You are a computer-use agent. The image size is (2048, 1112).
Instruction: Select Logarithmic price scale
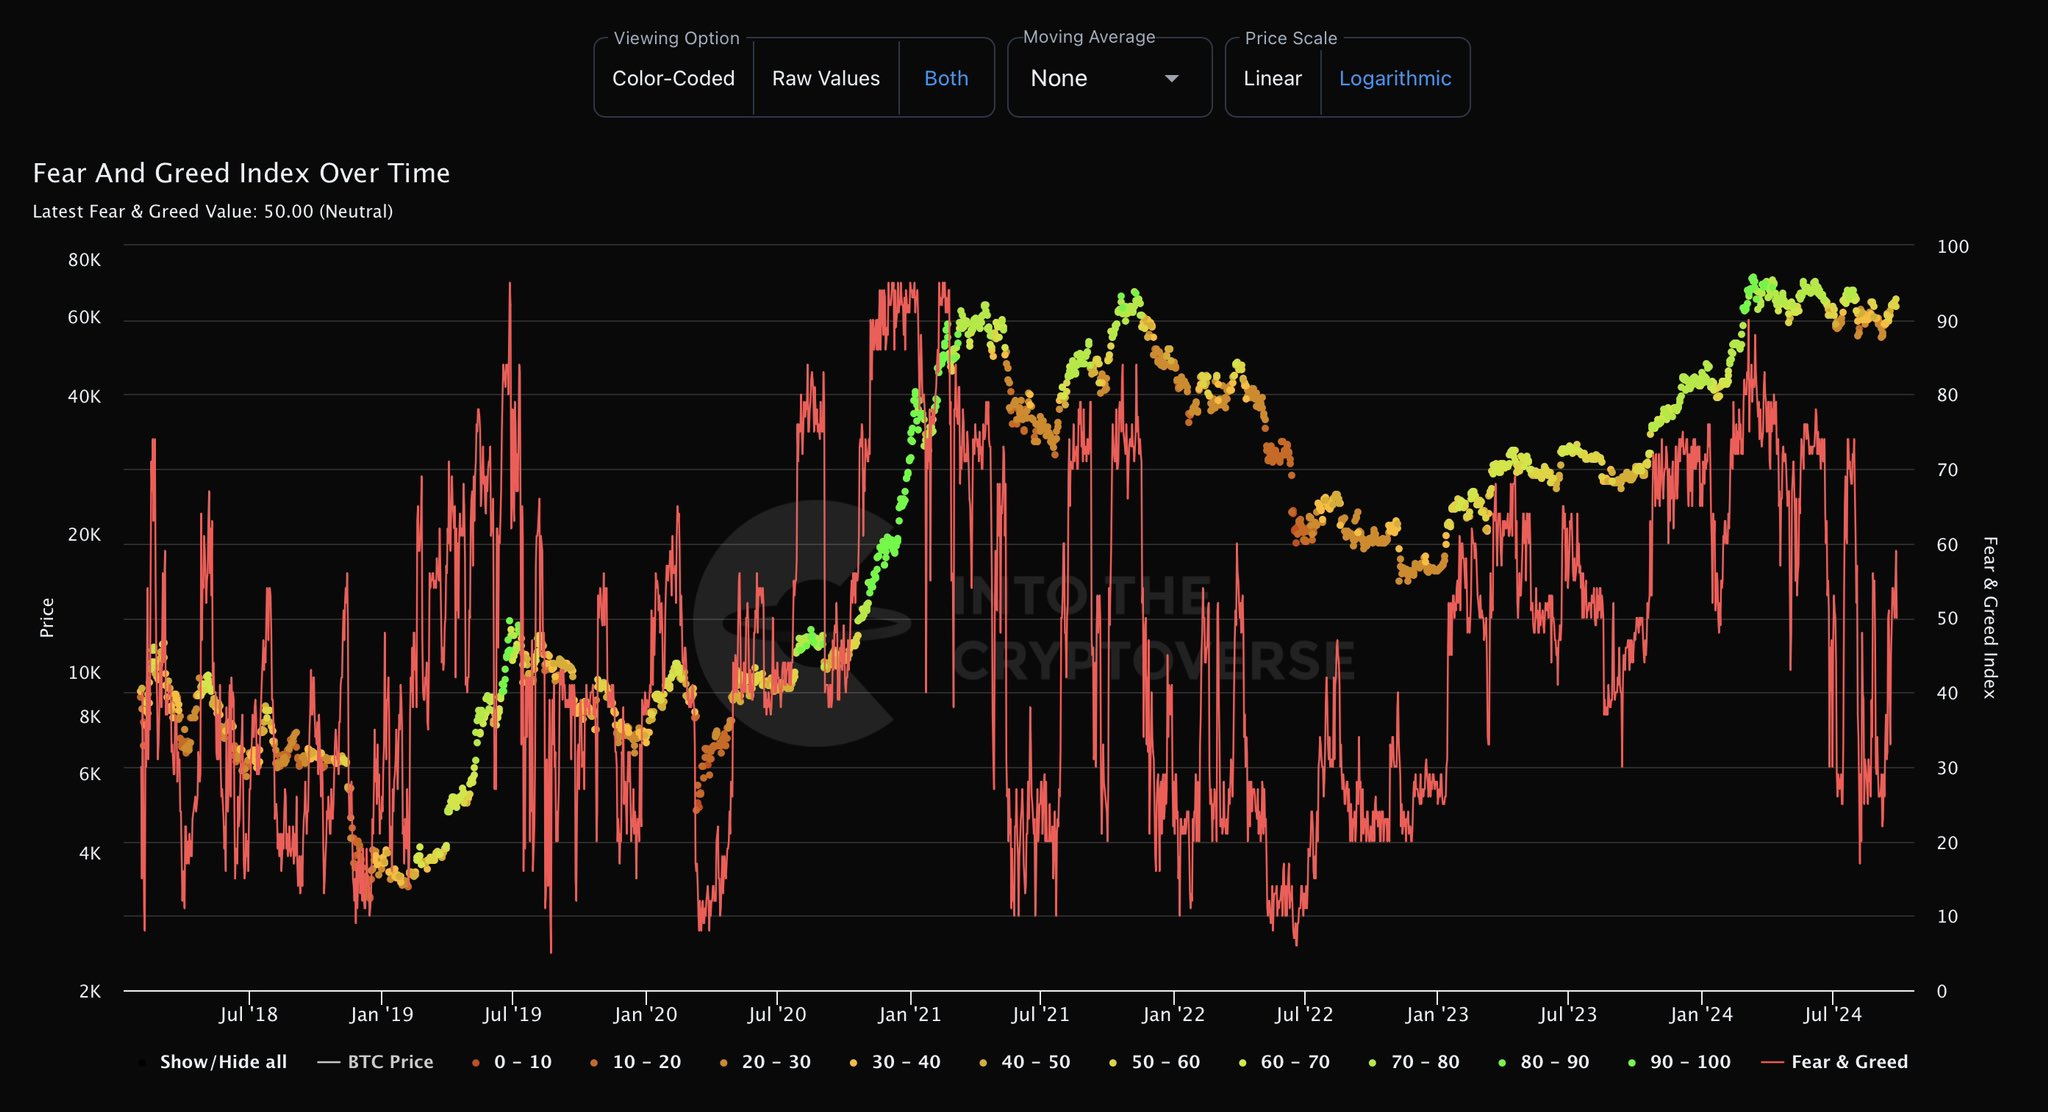1394,78
